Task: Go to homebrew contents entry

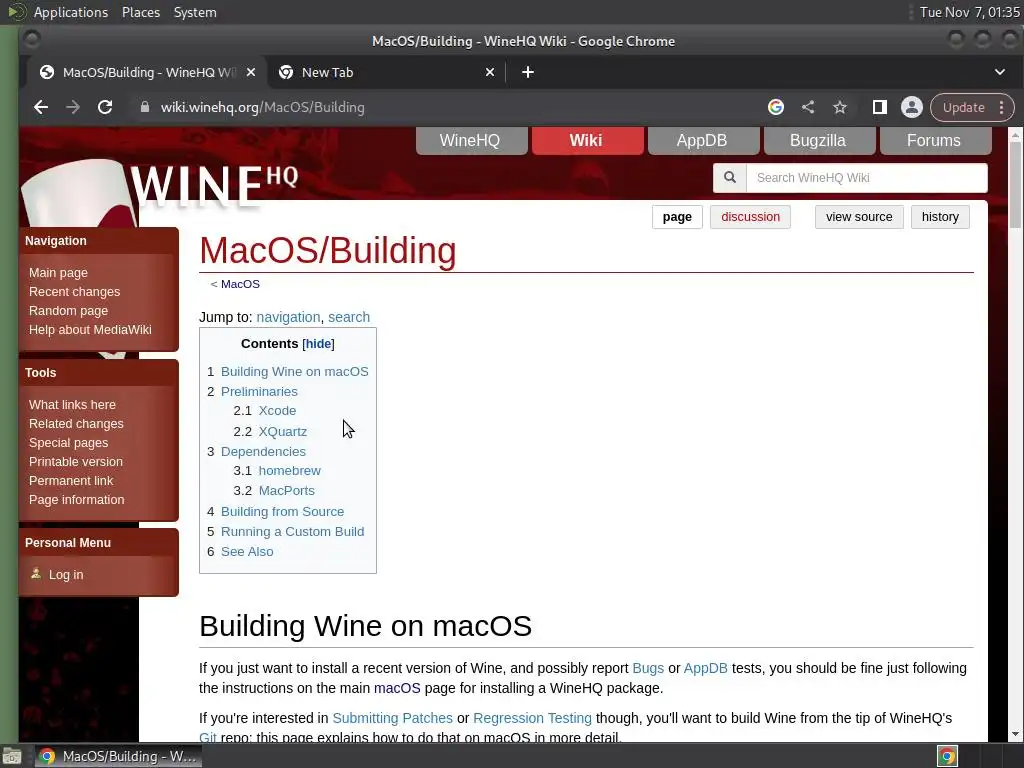Action: coord(289,471)
